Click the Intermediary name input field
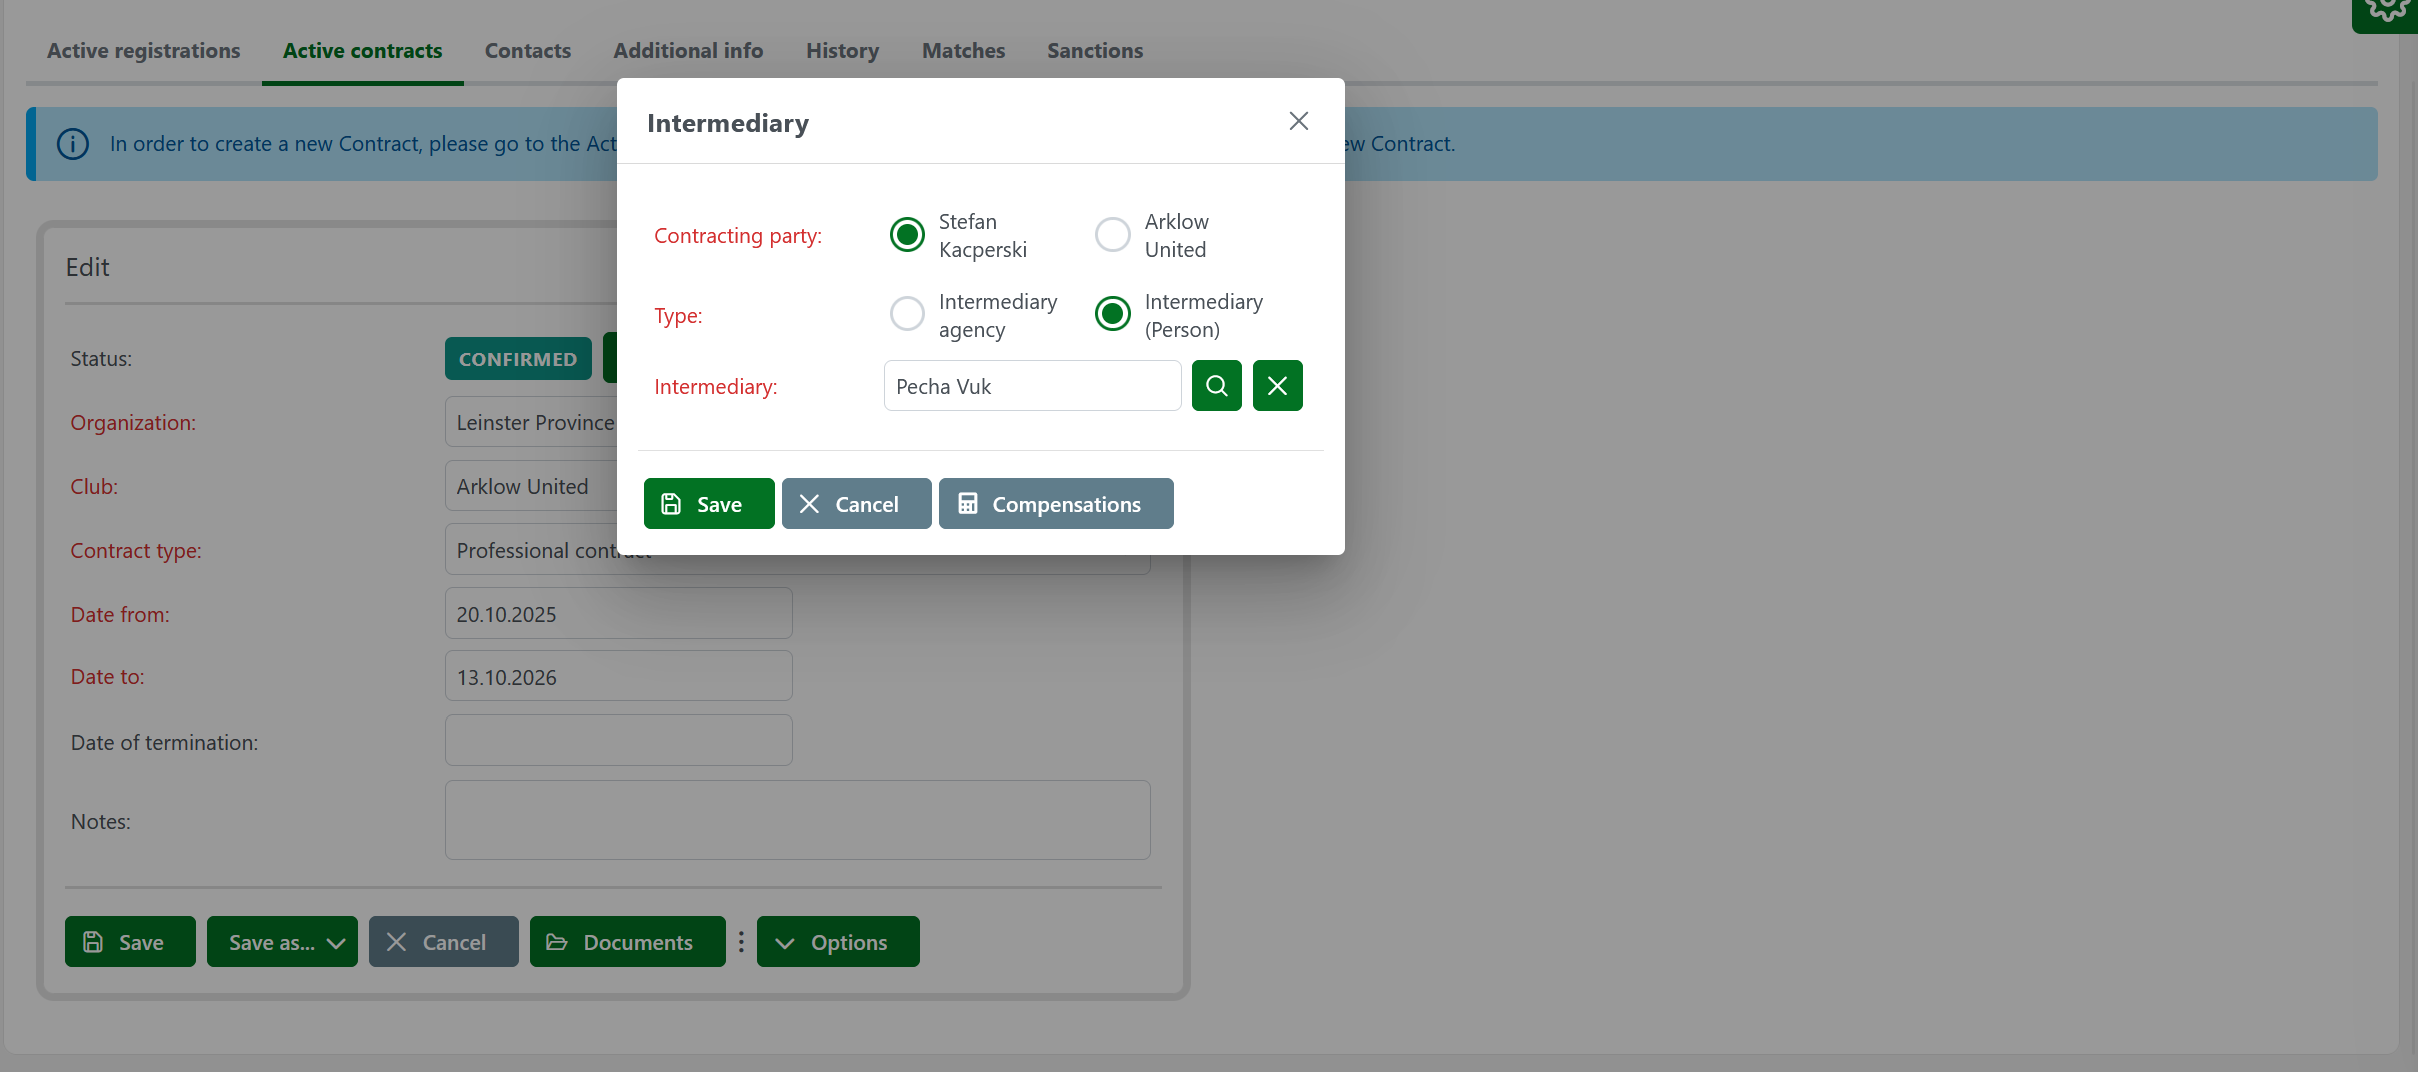The height and width of the screenshot is (1072, 2418). (x=1031, y=386)
